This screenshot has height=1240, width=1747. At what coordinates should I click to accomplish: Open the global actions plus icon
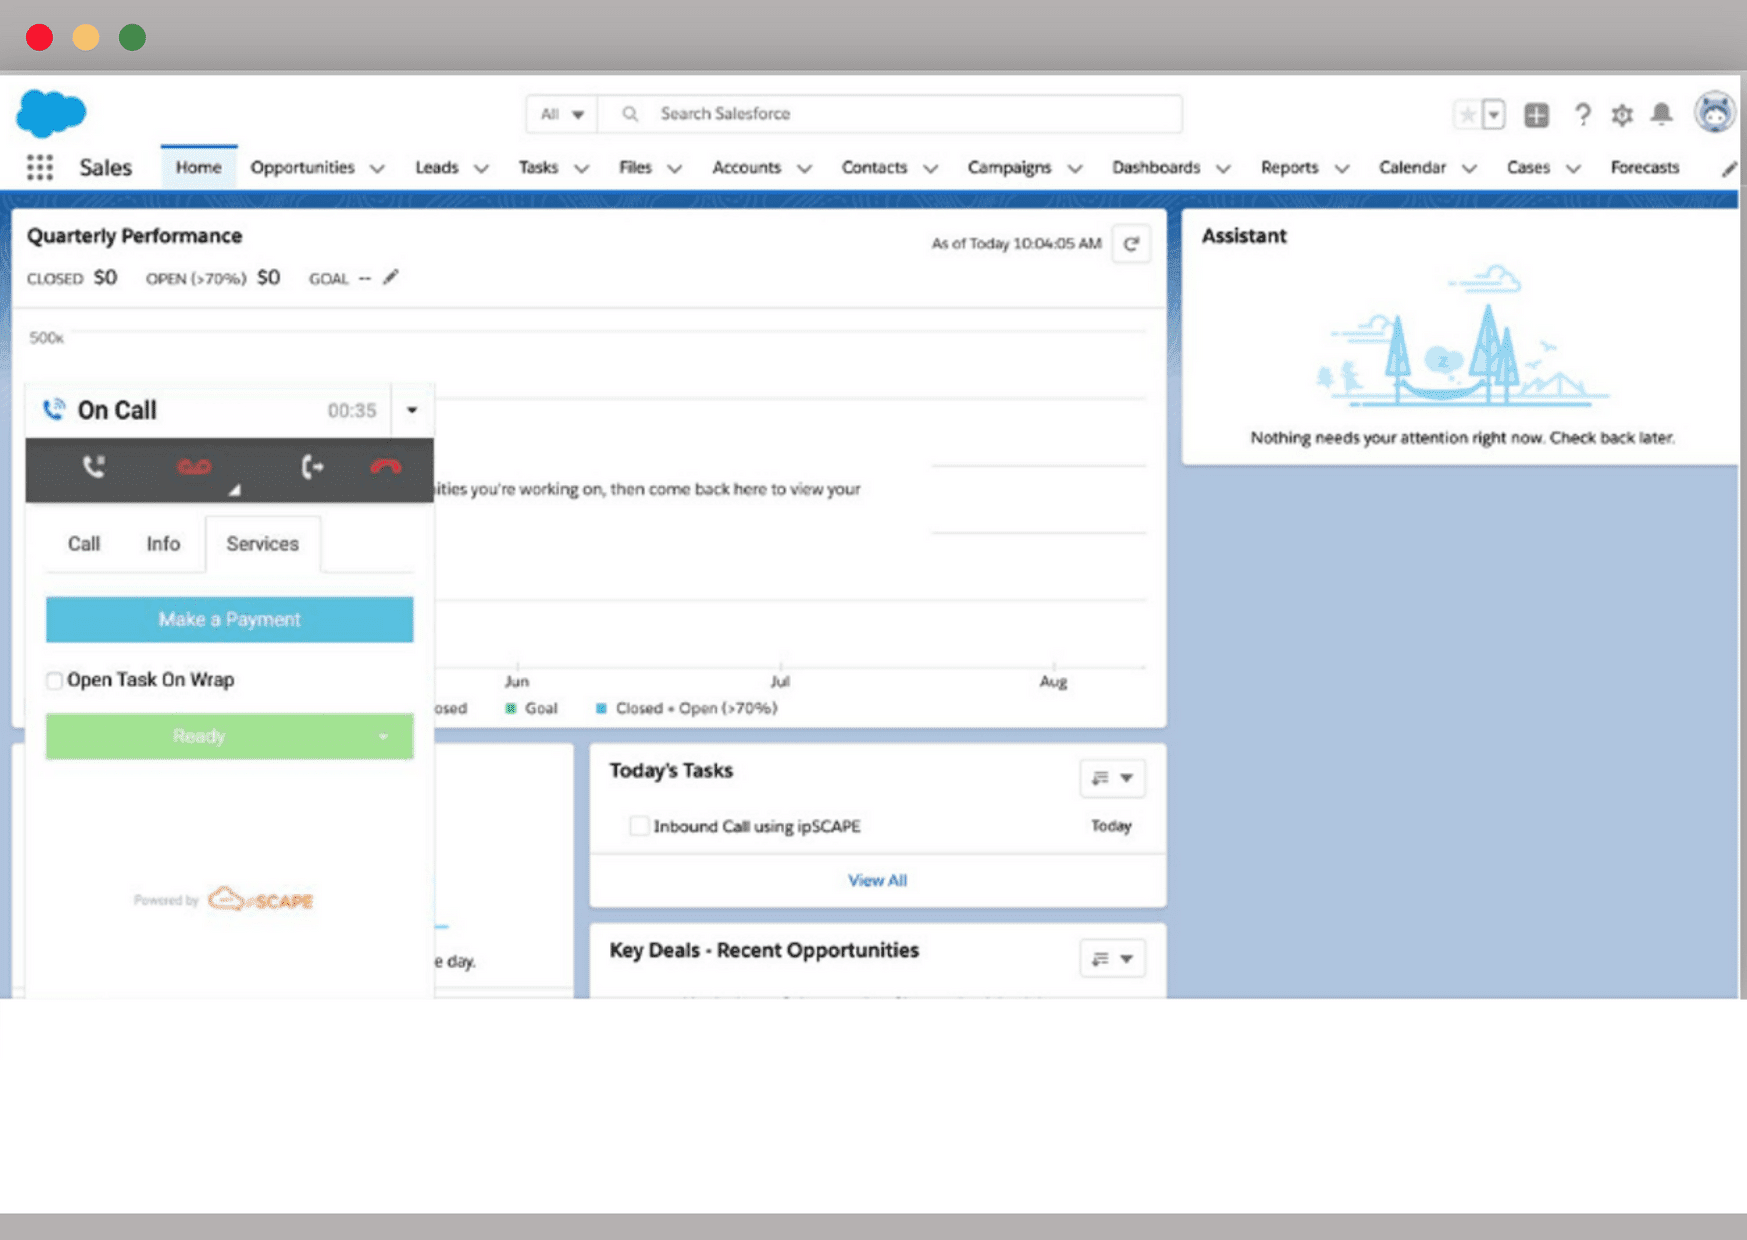[x=1536, y=115]
